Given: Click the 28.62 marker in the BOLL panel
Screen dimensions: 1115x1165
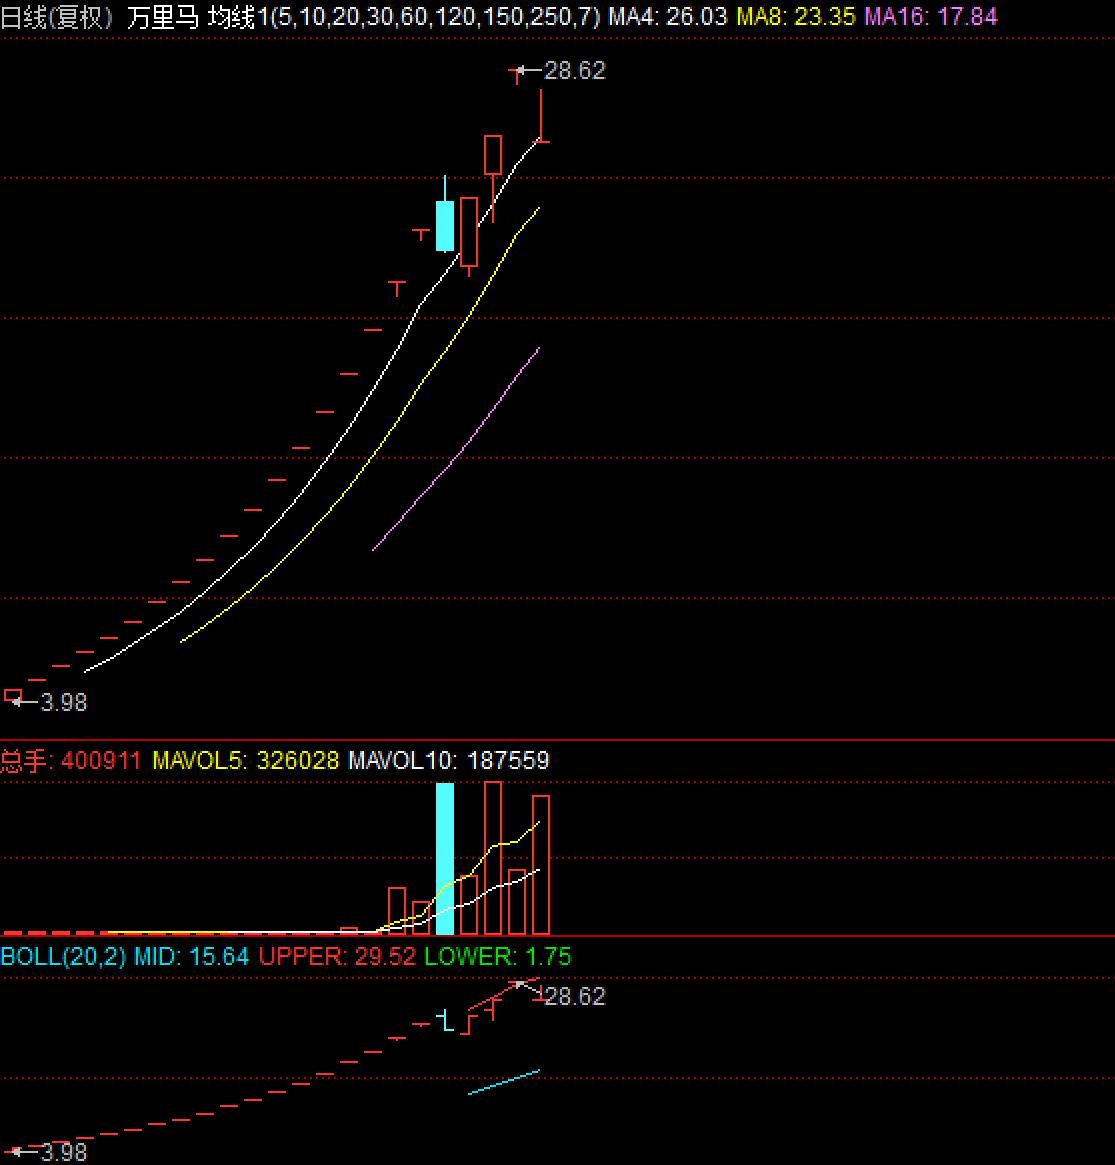Looking at the screenshot, I should click(574, 996).
